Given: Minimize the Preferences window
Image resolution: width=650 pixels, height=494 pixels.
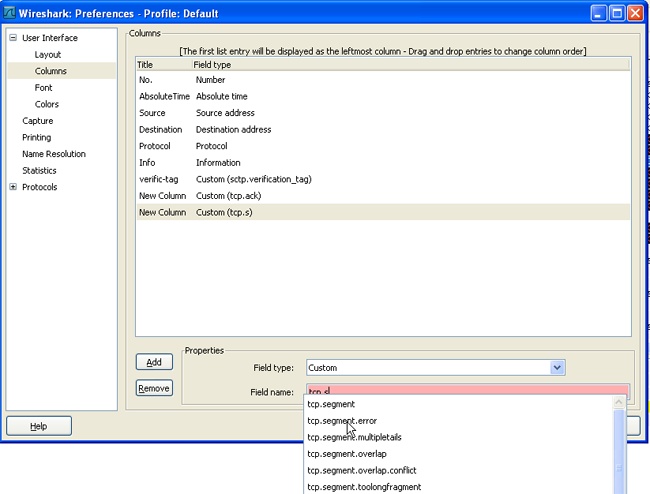Looking at the screenshot, I should click(598, 13).
